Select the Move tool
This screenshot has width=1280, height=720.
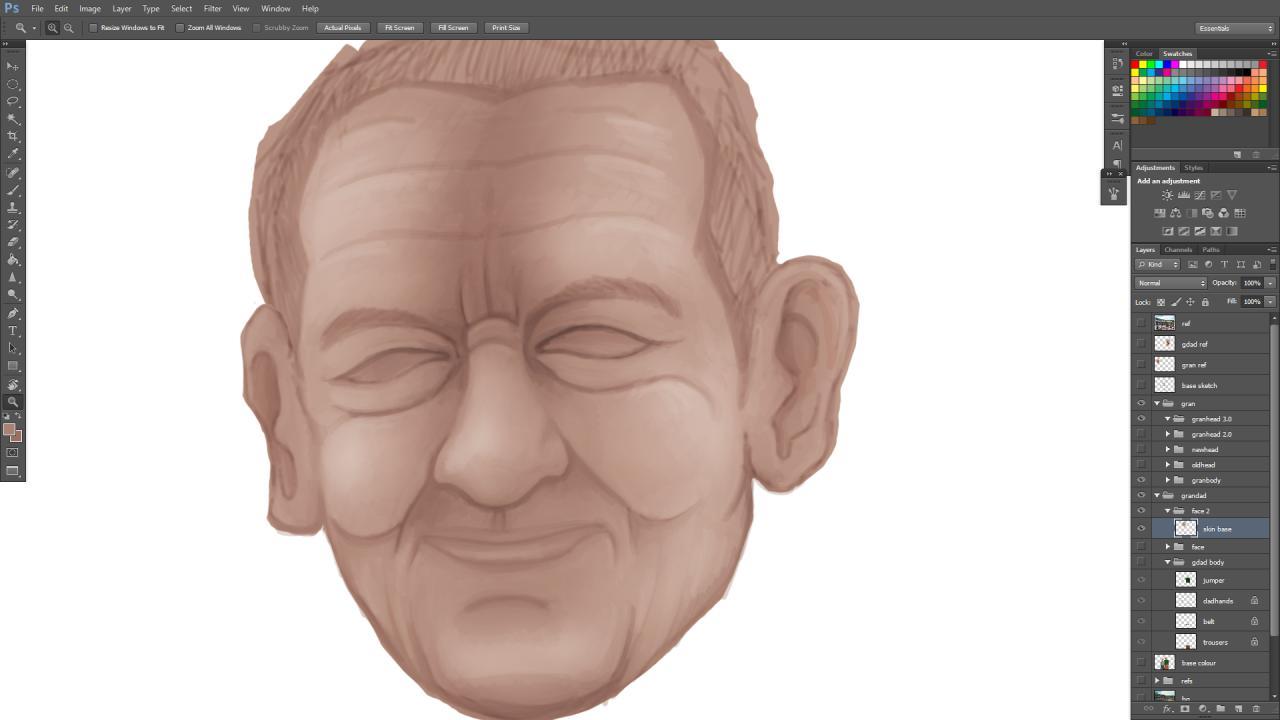[13, 66]
